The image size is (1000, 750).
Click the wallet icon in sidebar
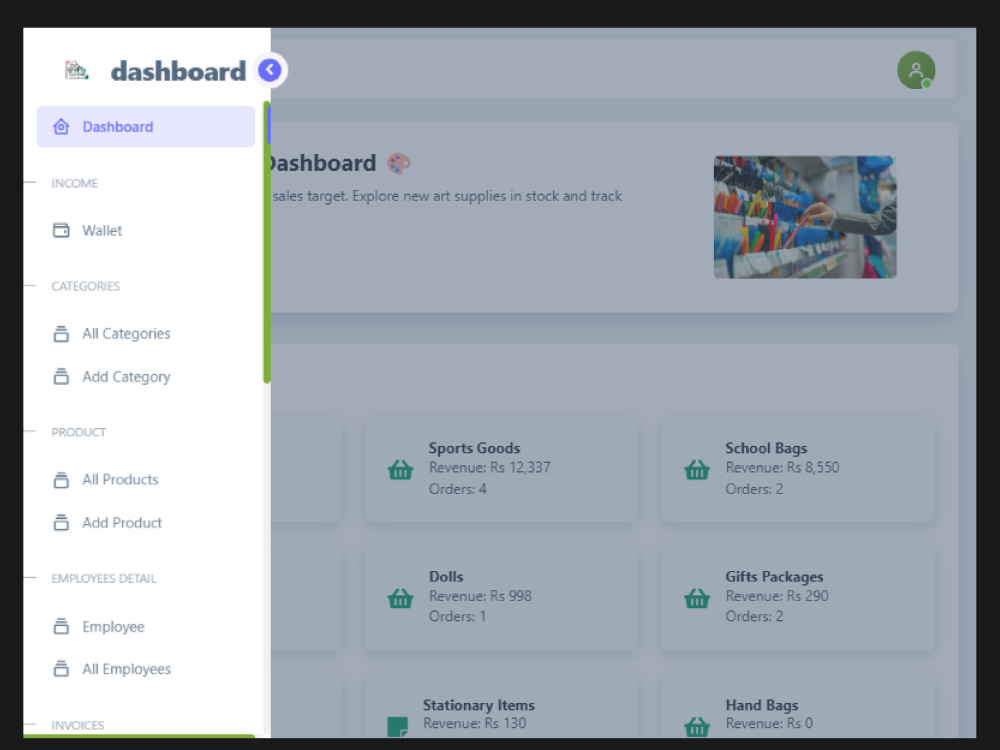[x=61, y=230]
